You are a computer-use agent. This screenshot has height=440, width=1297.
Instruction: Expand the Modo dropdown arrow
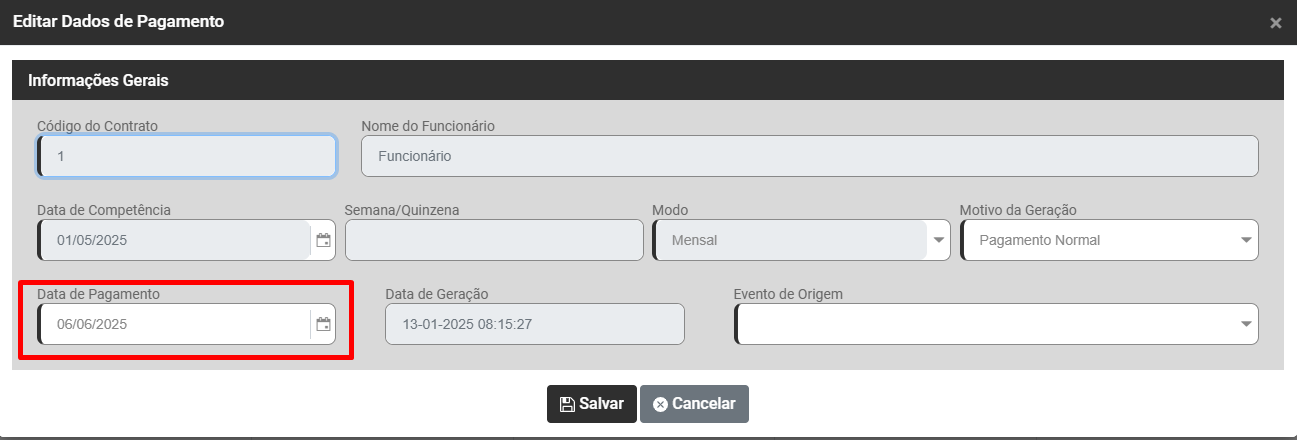point(938,240)
